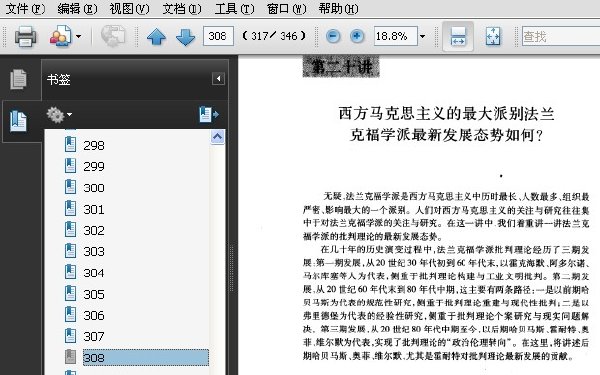The width and height of the screenshot is (600, 375).
Task: Open the bookmarks gear options menu
Action: (59, 114)
